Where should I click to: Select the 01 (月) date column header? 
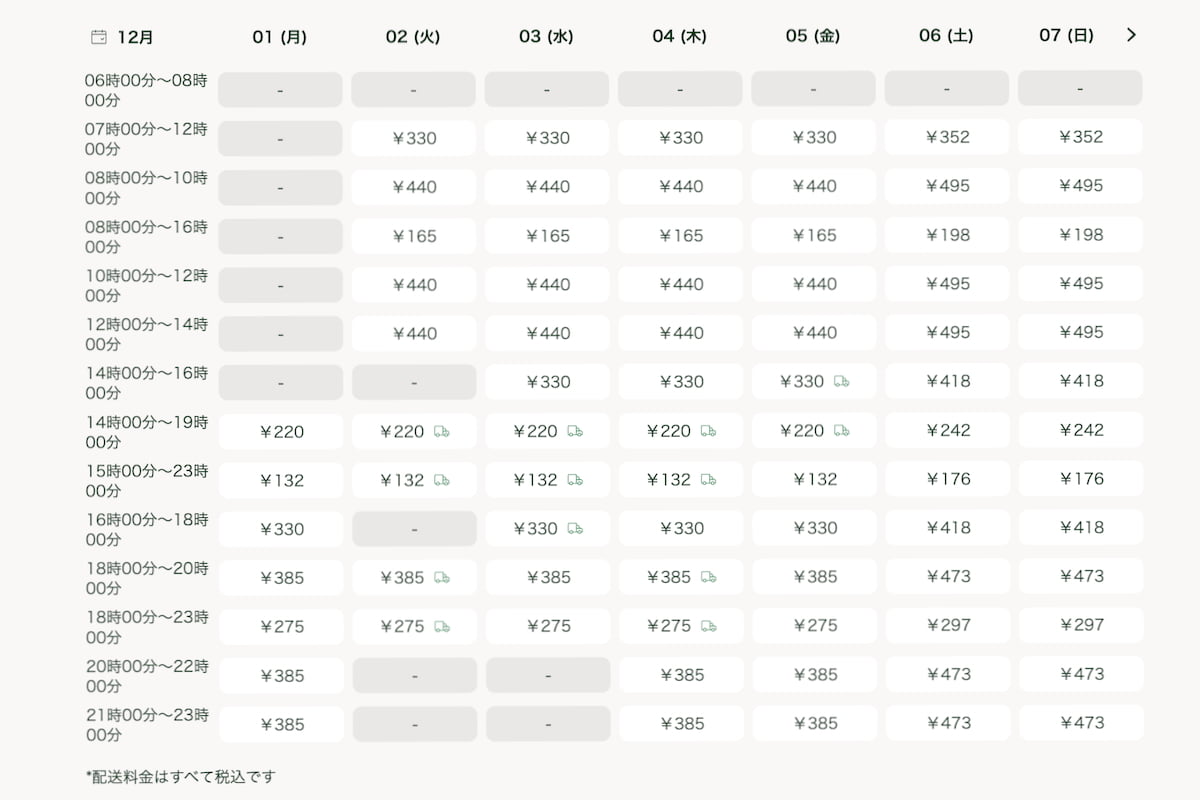pyautogui.click(x=280, y=37)
